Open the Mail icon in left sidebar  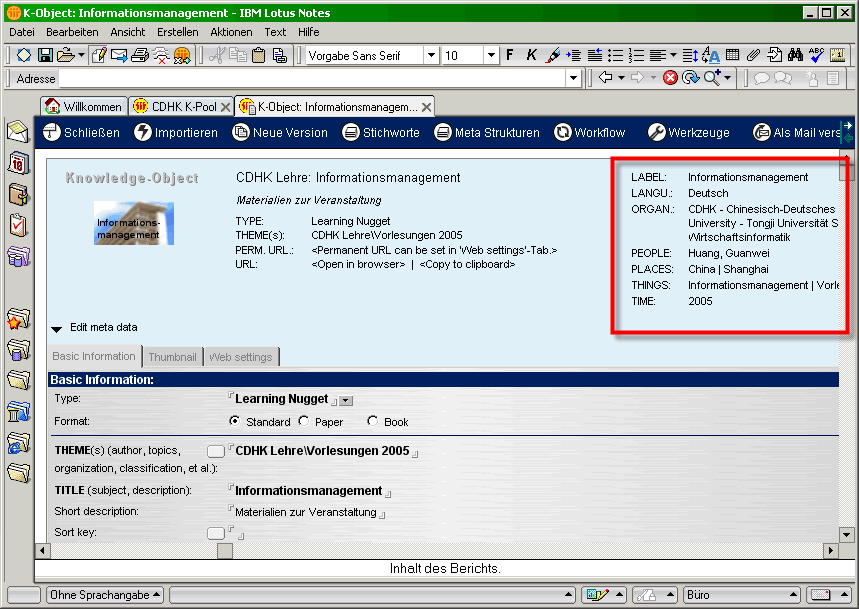tap(18, 131)
